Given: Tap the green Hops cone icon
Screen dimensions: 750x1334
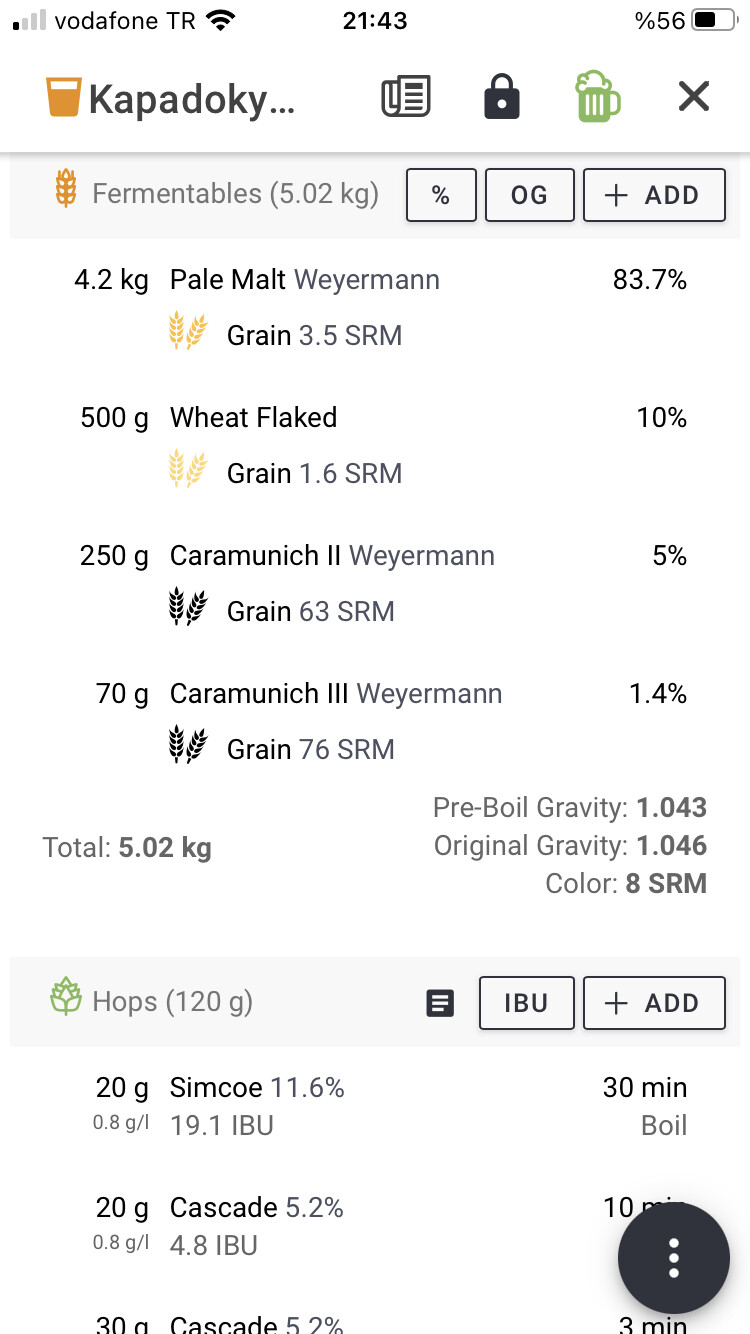Looking at the screenshot, I should 66,997.
